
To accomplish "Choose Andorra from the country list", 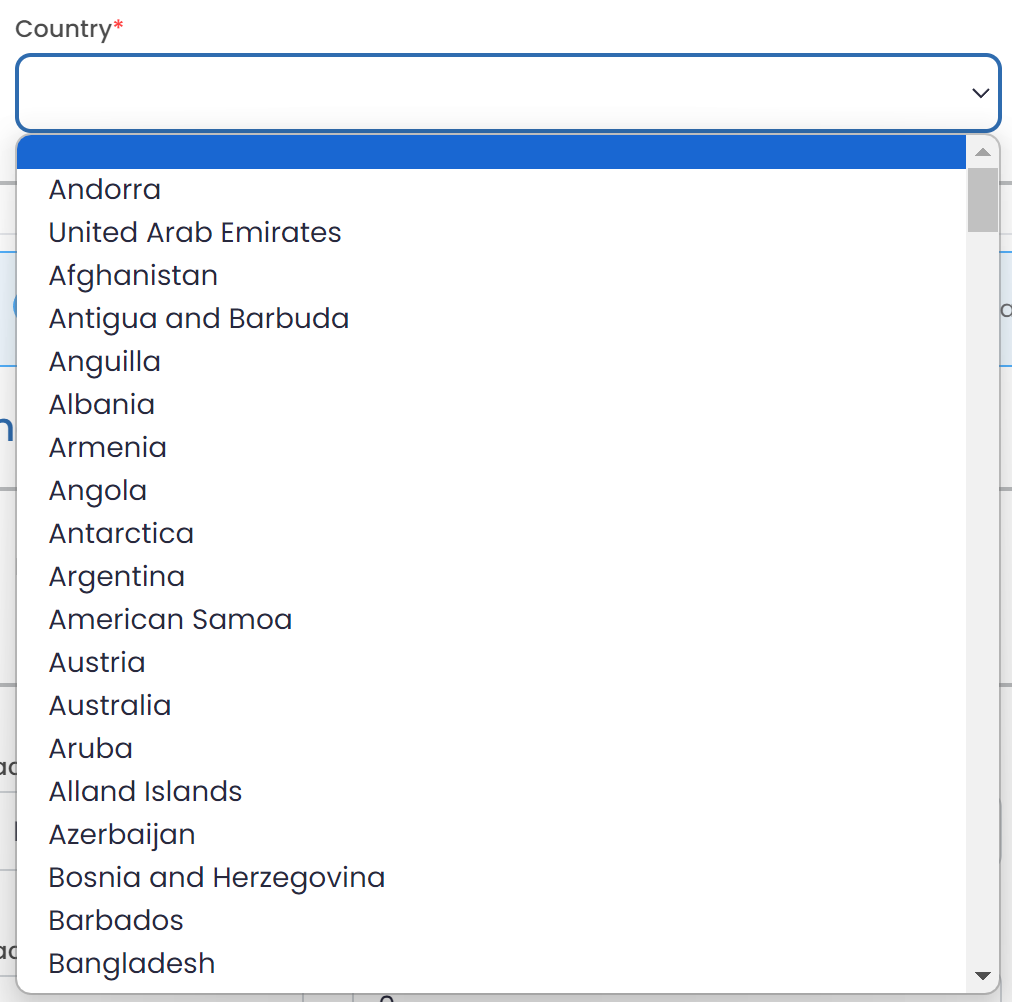I will pyautogui.click(x=105, y=189).
